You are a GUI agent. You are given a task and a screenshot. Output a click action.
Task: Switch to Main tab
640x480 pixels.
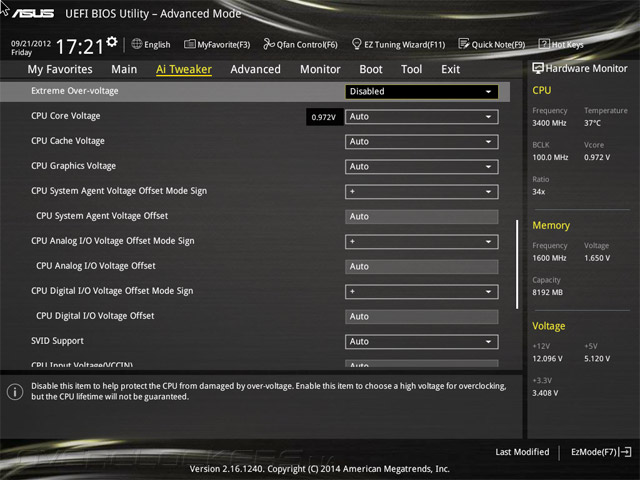(x=124, y=69)
